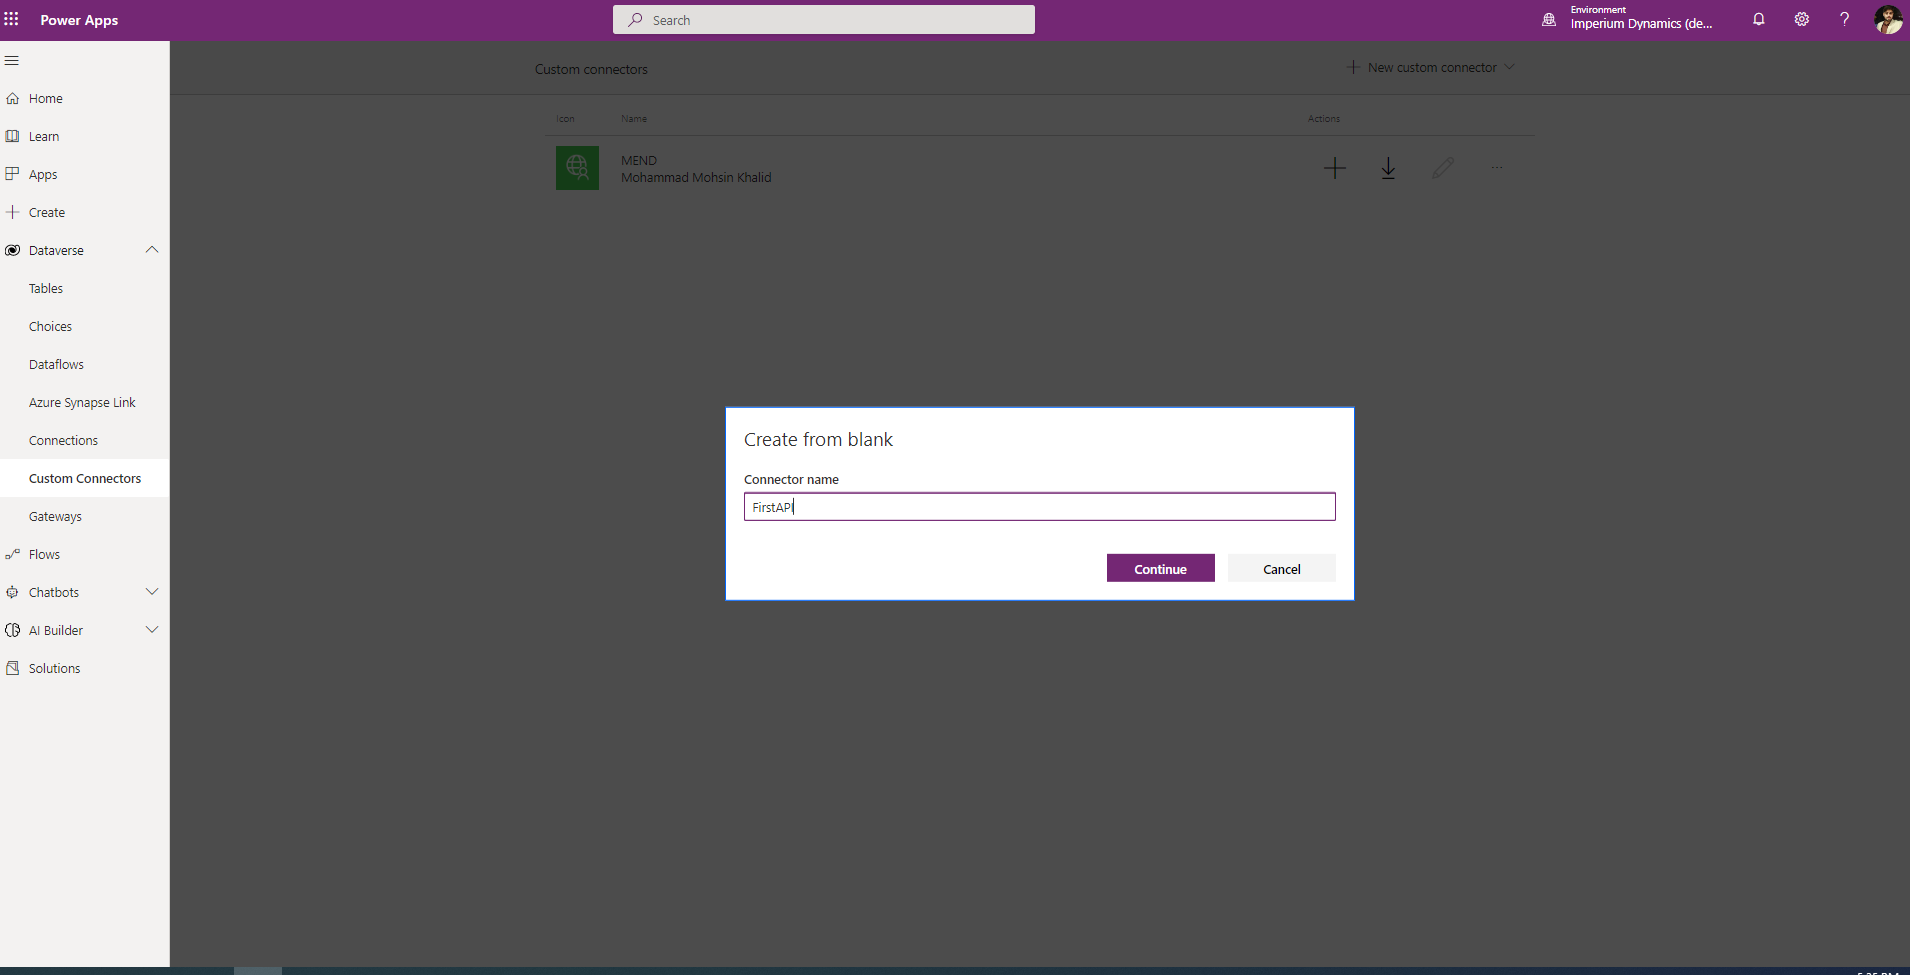1910x975 pixels.
Task: Select Solutions in the left navigation
Action: (54, 669)
